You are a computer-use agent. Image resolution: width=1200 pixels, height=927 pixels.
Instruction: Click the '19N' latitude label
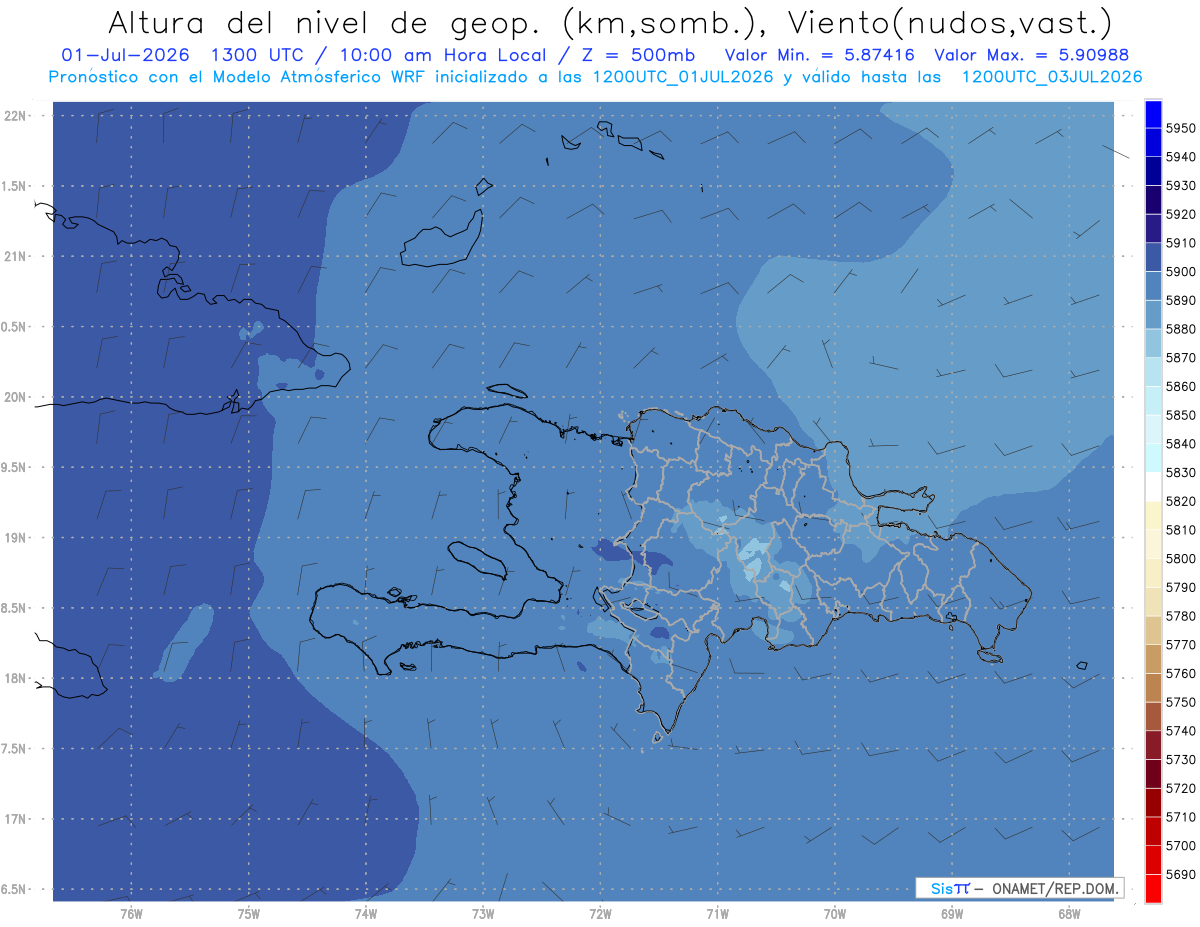17,538
